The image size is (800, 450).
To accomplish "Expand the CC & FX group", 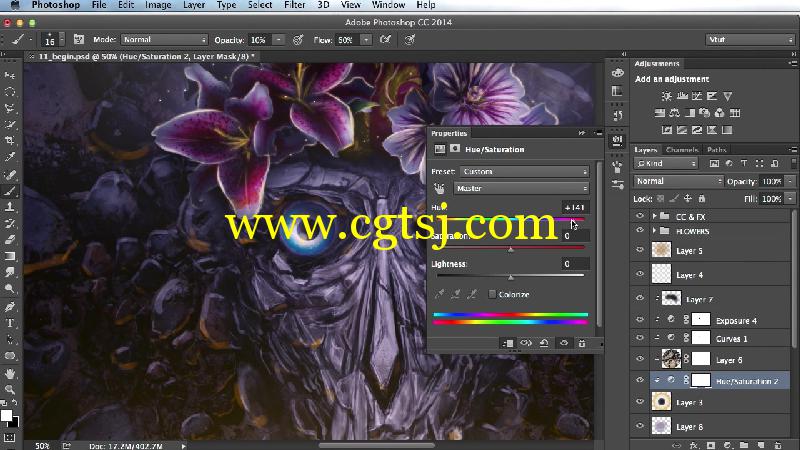I will pyautogui.click(x=654, y=216).
